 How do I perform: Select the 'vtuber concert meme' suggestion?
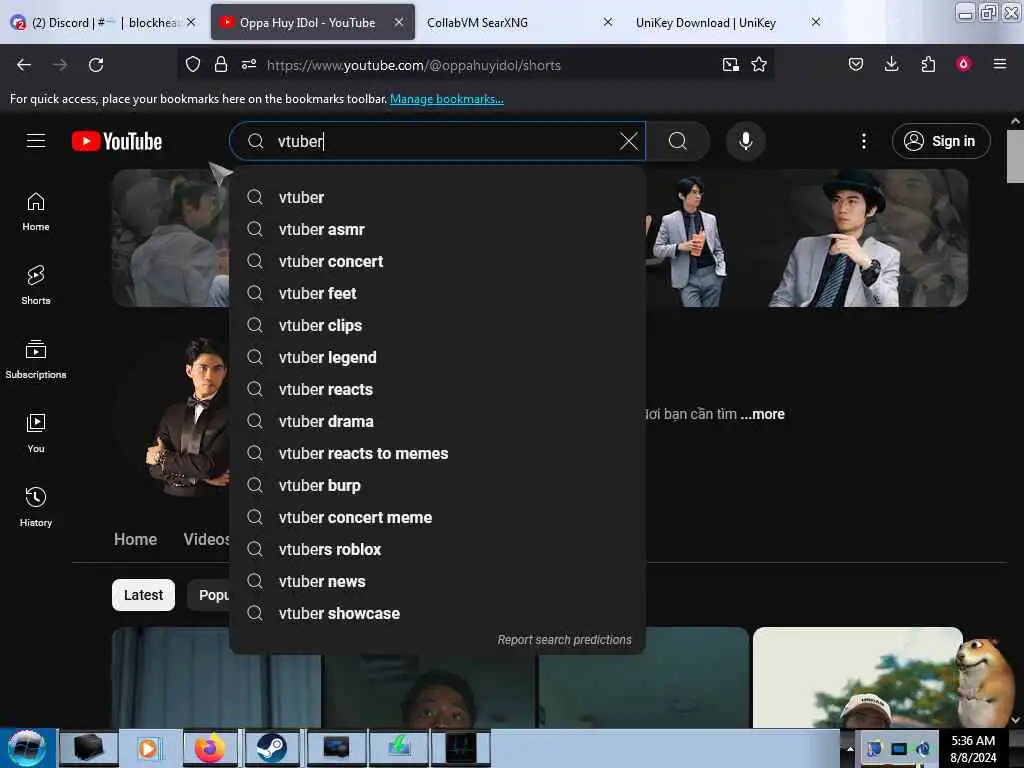pos(438,517)
